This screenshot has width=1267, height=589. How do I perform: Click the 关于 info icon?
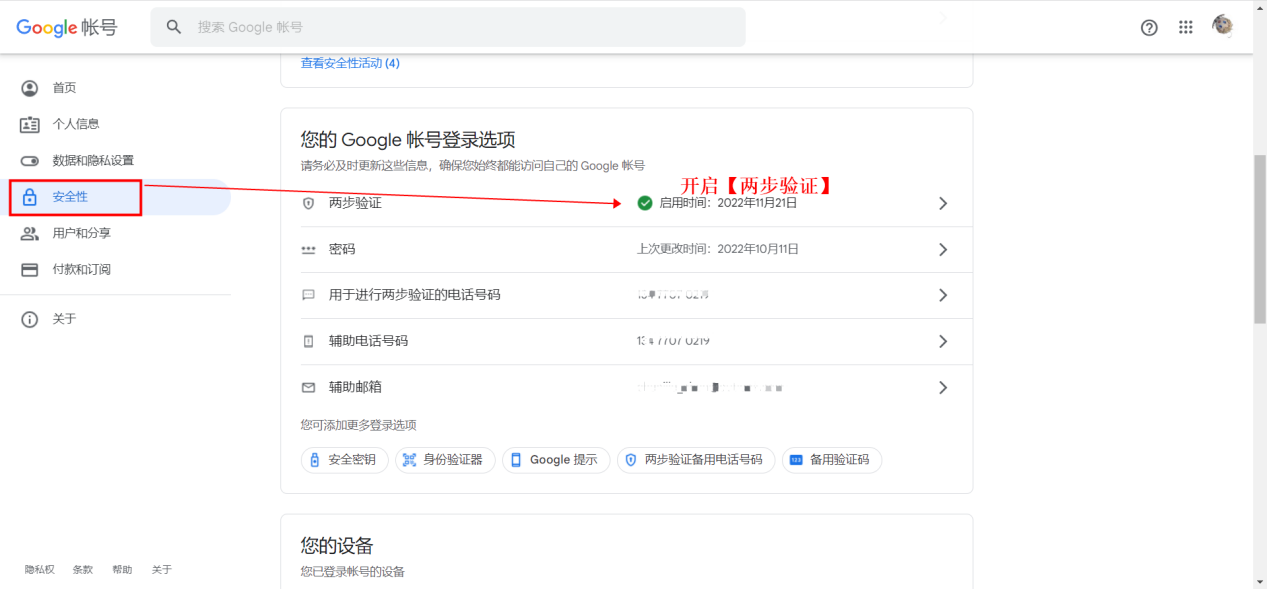point(30,320)
